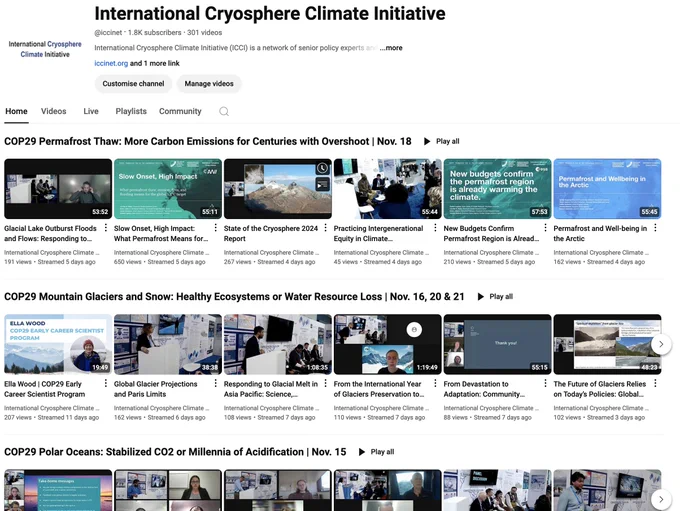This screenshot has width=680, height=511.
Task: Search the channel with magnifier icon
Action: 224,111
